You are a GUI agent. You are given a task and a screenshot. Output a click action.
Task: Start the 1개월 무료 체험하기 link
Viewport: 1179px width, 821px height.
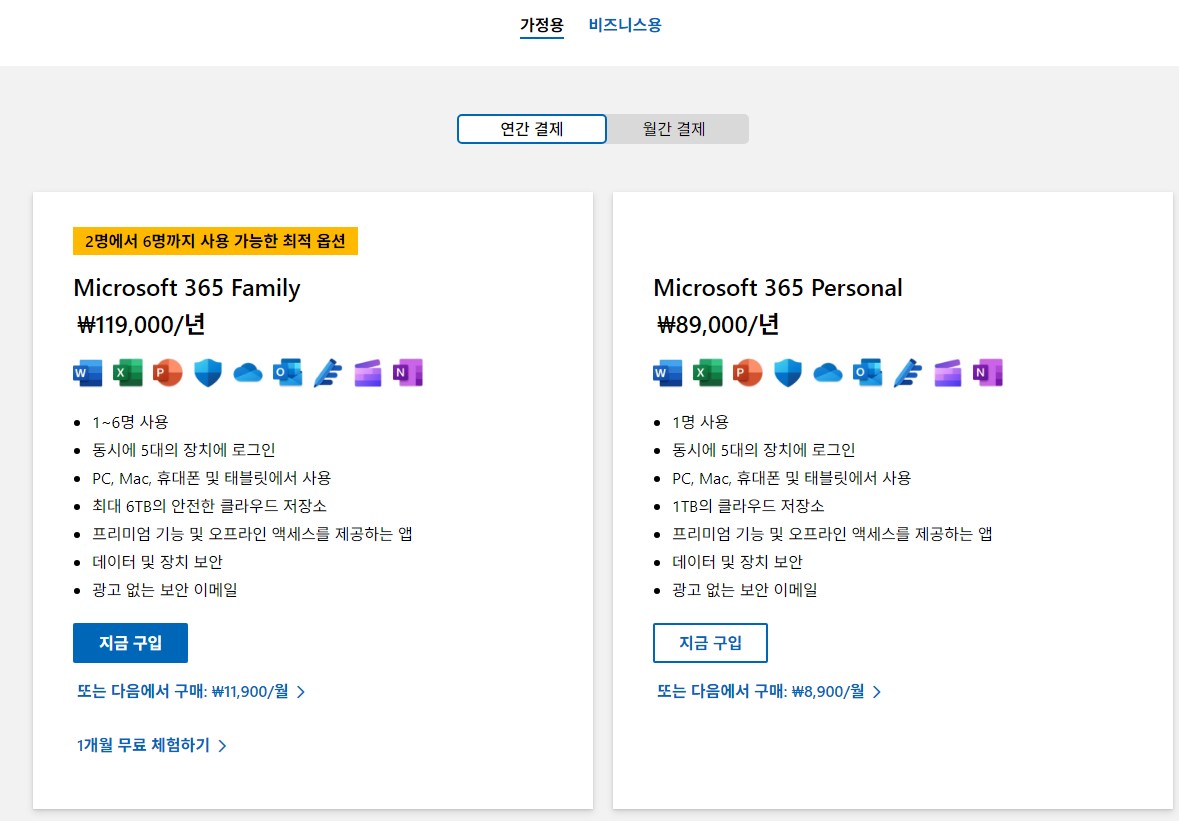[151, 745]
